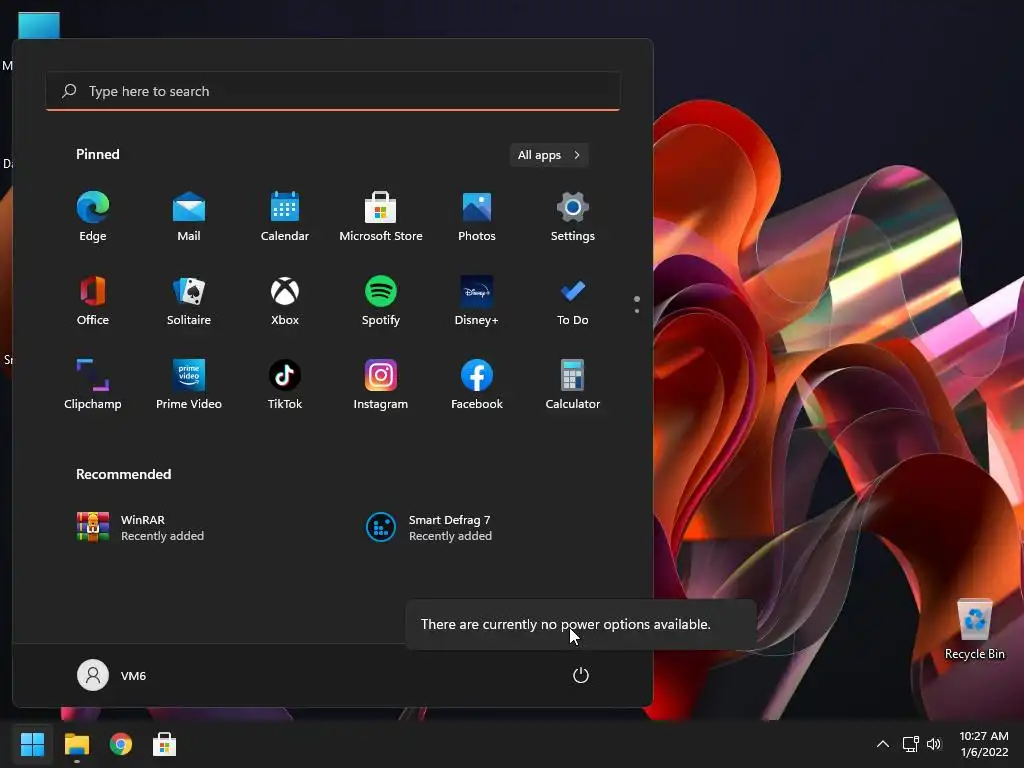
Task: Open Spotify from pinned apps
Action: 381,301
